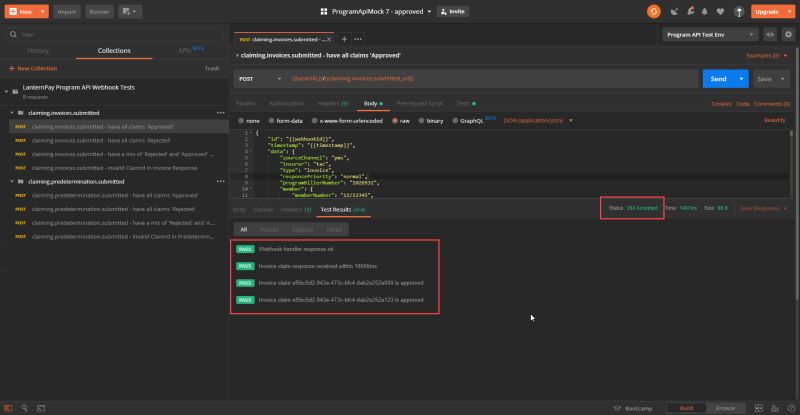Open keyboard shortcuts icon at bottom right
This screenshot has width=800, height=415.
coord(775,408)
